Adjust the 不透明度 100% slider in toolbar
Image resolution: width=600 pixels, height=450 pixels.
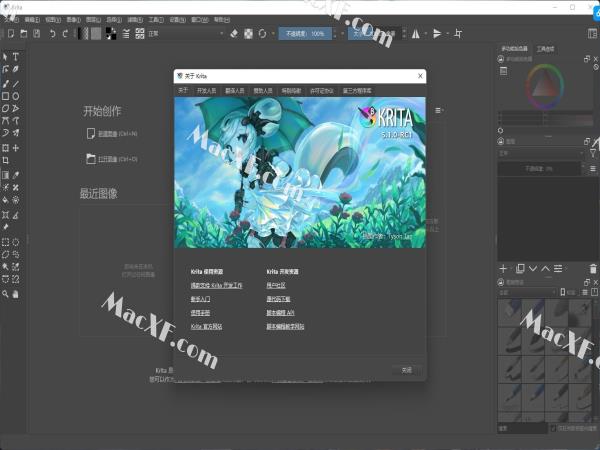305,34
